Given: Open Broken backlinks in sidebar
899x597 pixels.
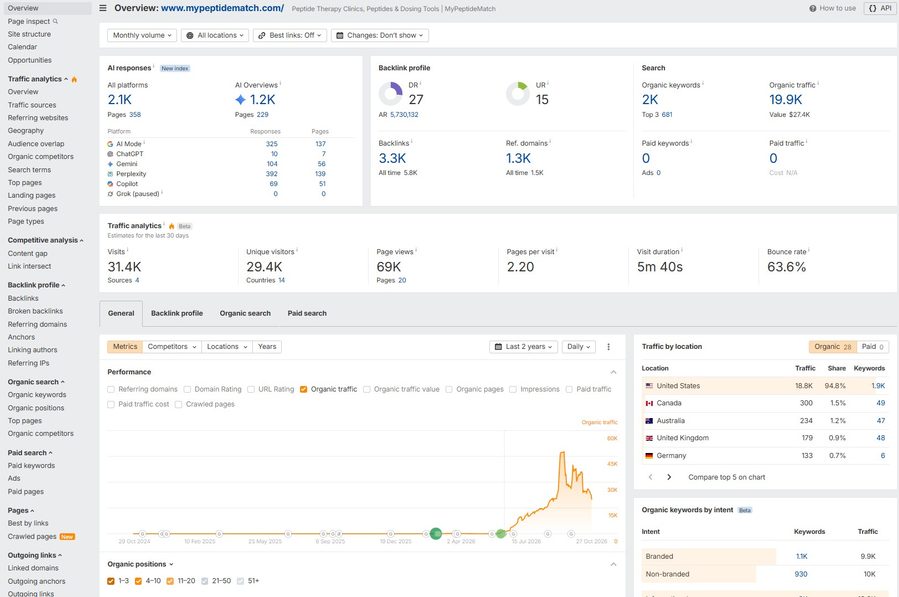Looking at the screenshot, I should point(35,311).
